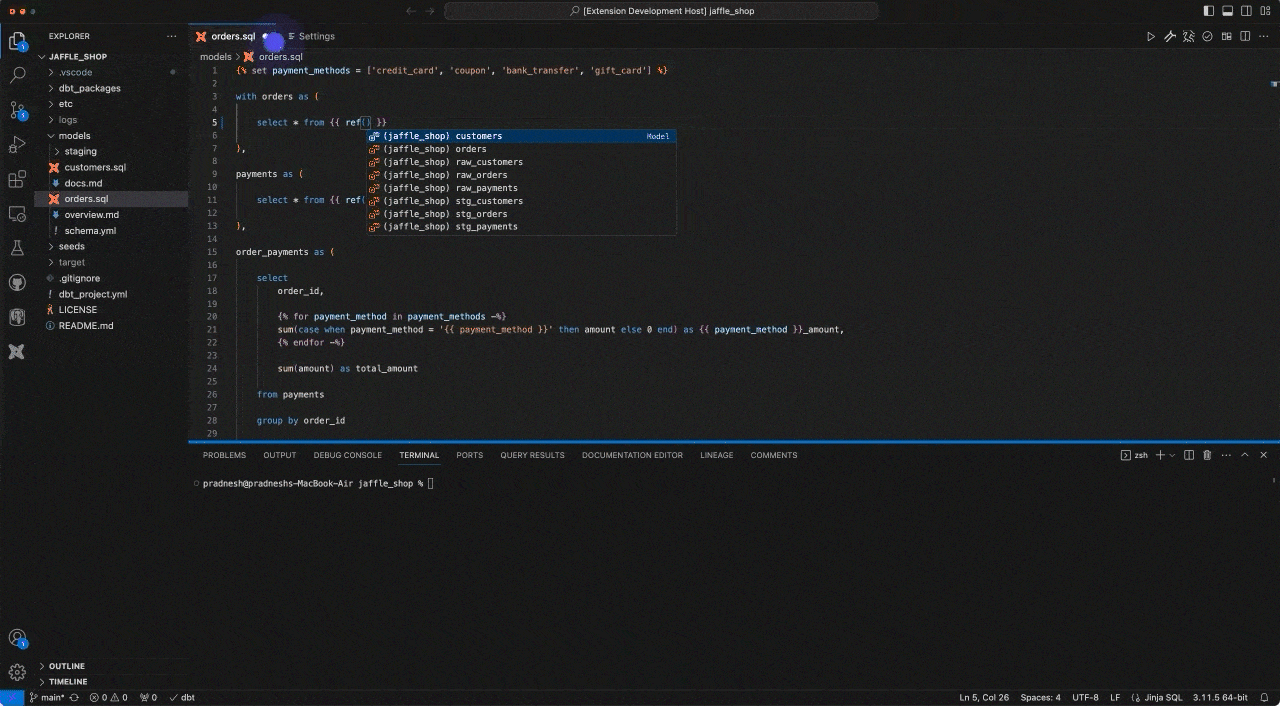Kill the terminal with the trash icon
Viewport: 1280px width, 706px height.
click(x=1207, y=455)
